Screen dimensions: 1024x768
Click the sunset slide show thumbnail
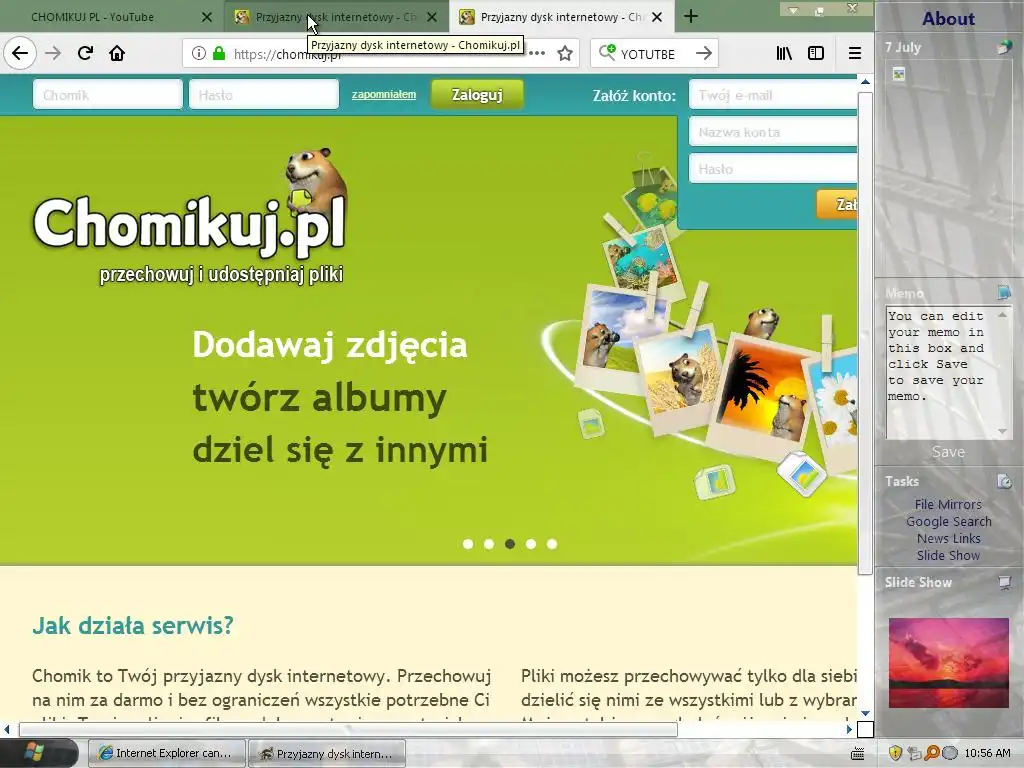coord(948,663)
